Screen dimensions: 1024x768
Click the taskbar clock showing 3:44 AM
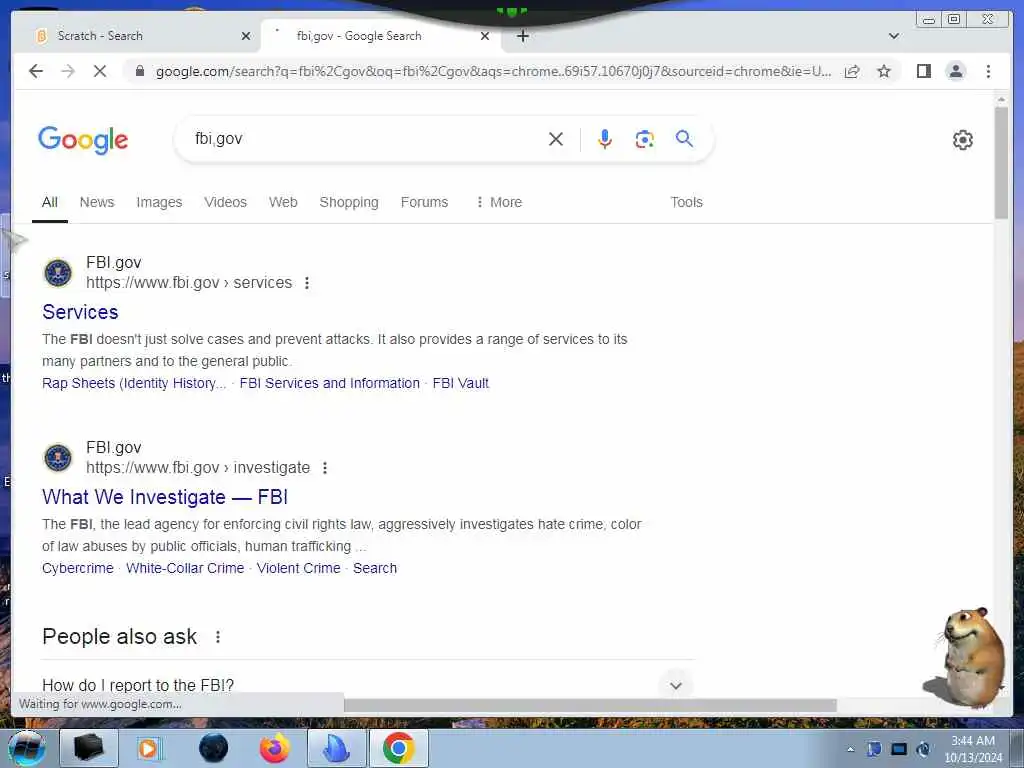973,749
